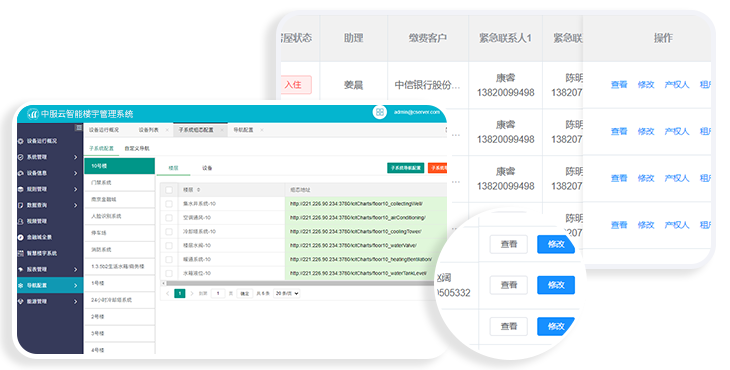
Task: Select 停车场 in the subsystem list
Action: click(x=120, y=233)
